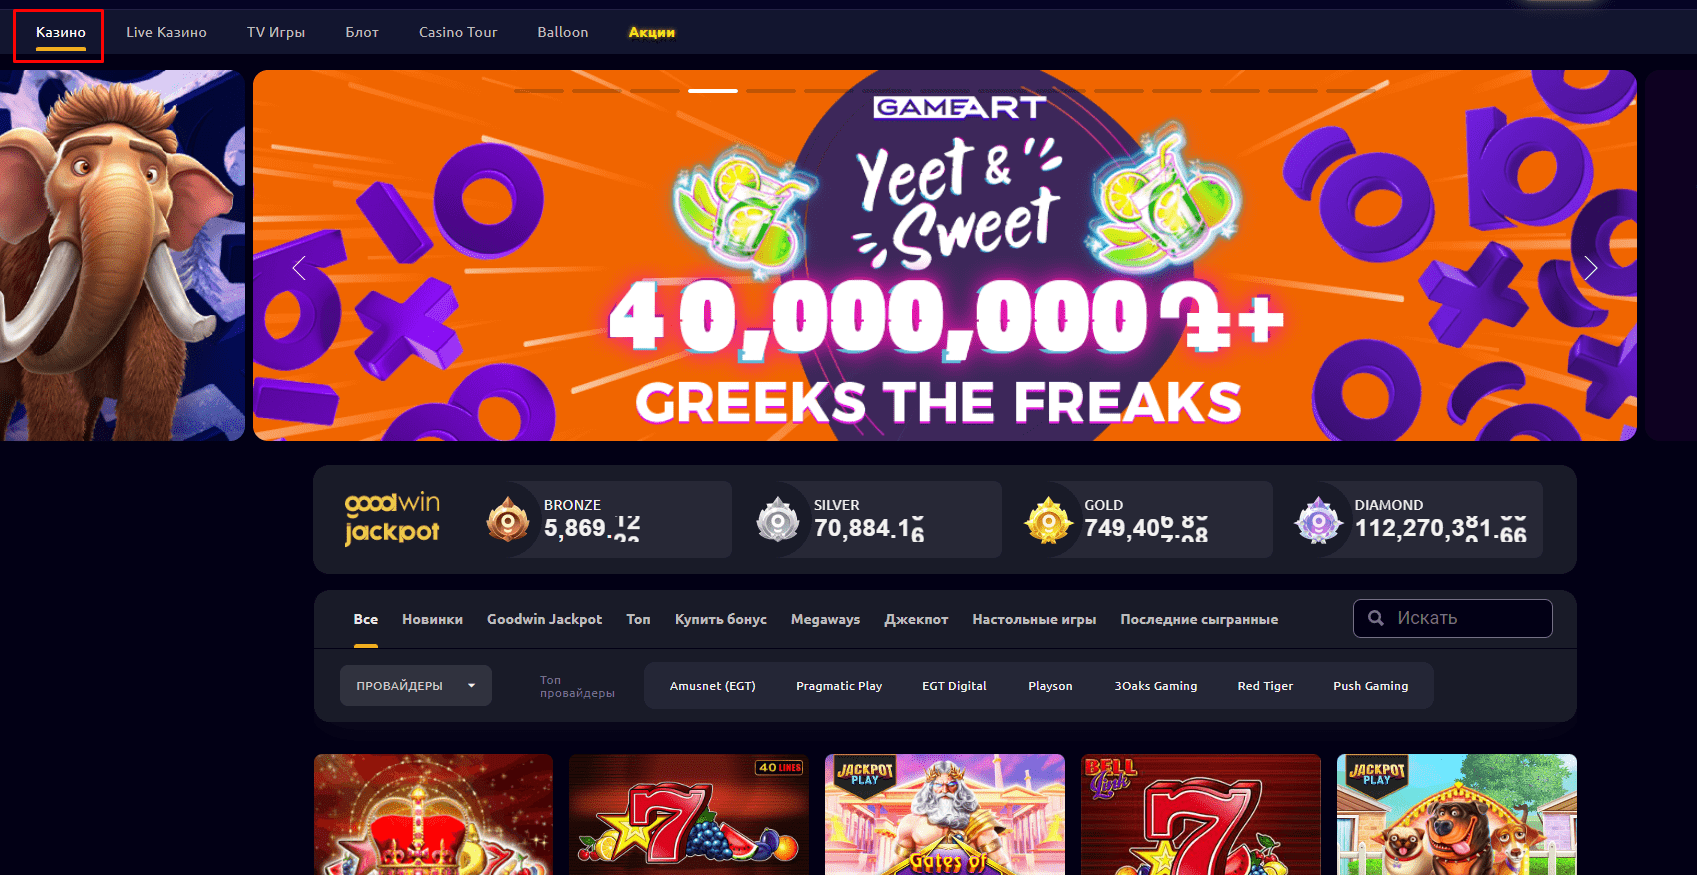Image resolution: width=1697 pixels, height=875 pixels.
Task: Click the previous banner arrow
Action: [298, 268]
